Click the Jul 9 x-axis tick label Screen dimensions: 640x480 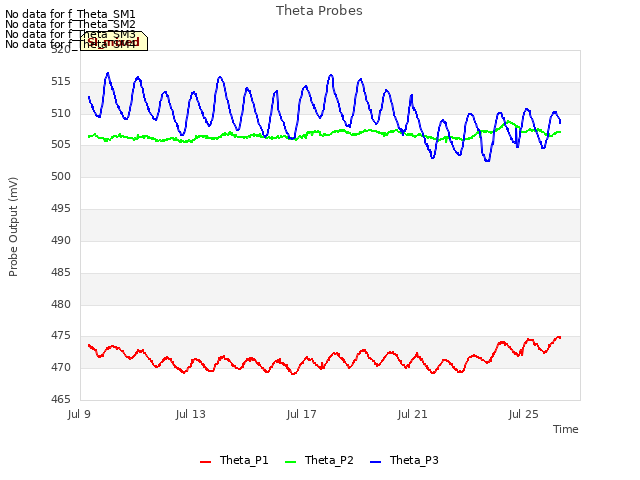click(x=79, y=414)
